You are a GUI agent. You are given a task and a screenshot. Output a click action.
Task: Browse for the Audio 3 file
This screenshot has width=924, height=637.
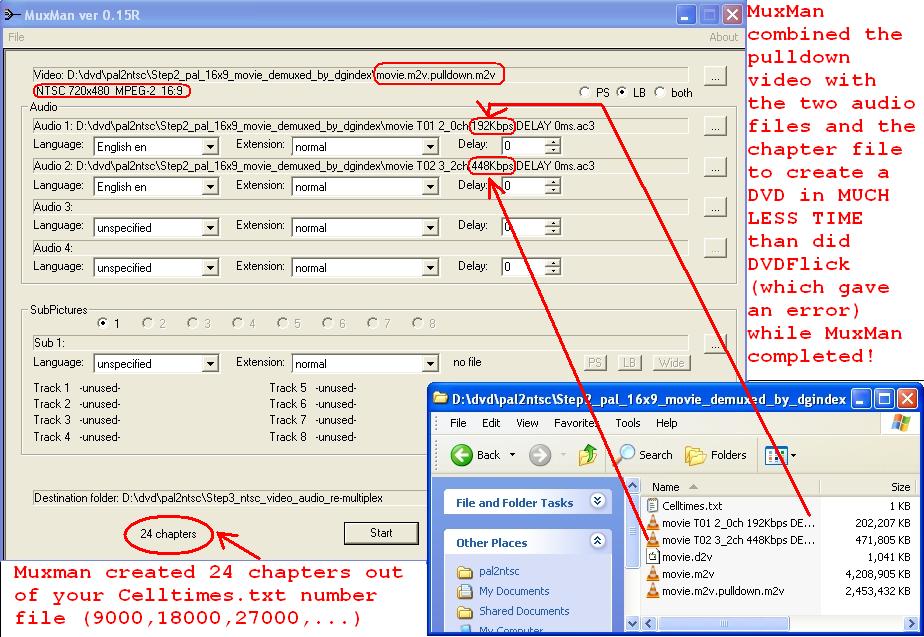715,207
